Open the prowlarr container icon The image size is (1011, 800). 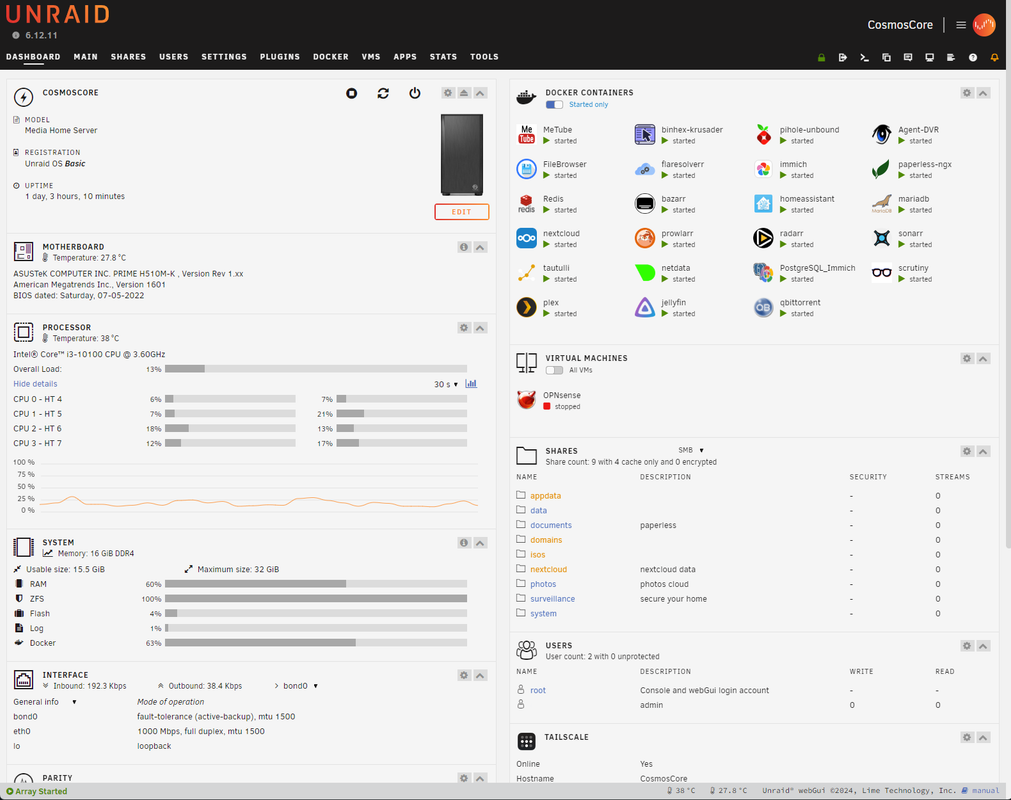point(645,238)
